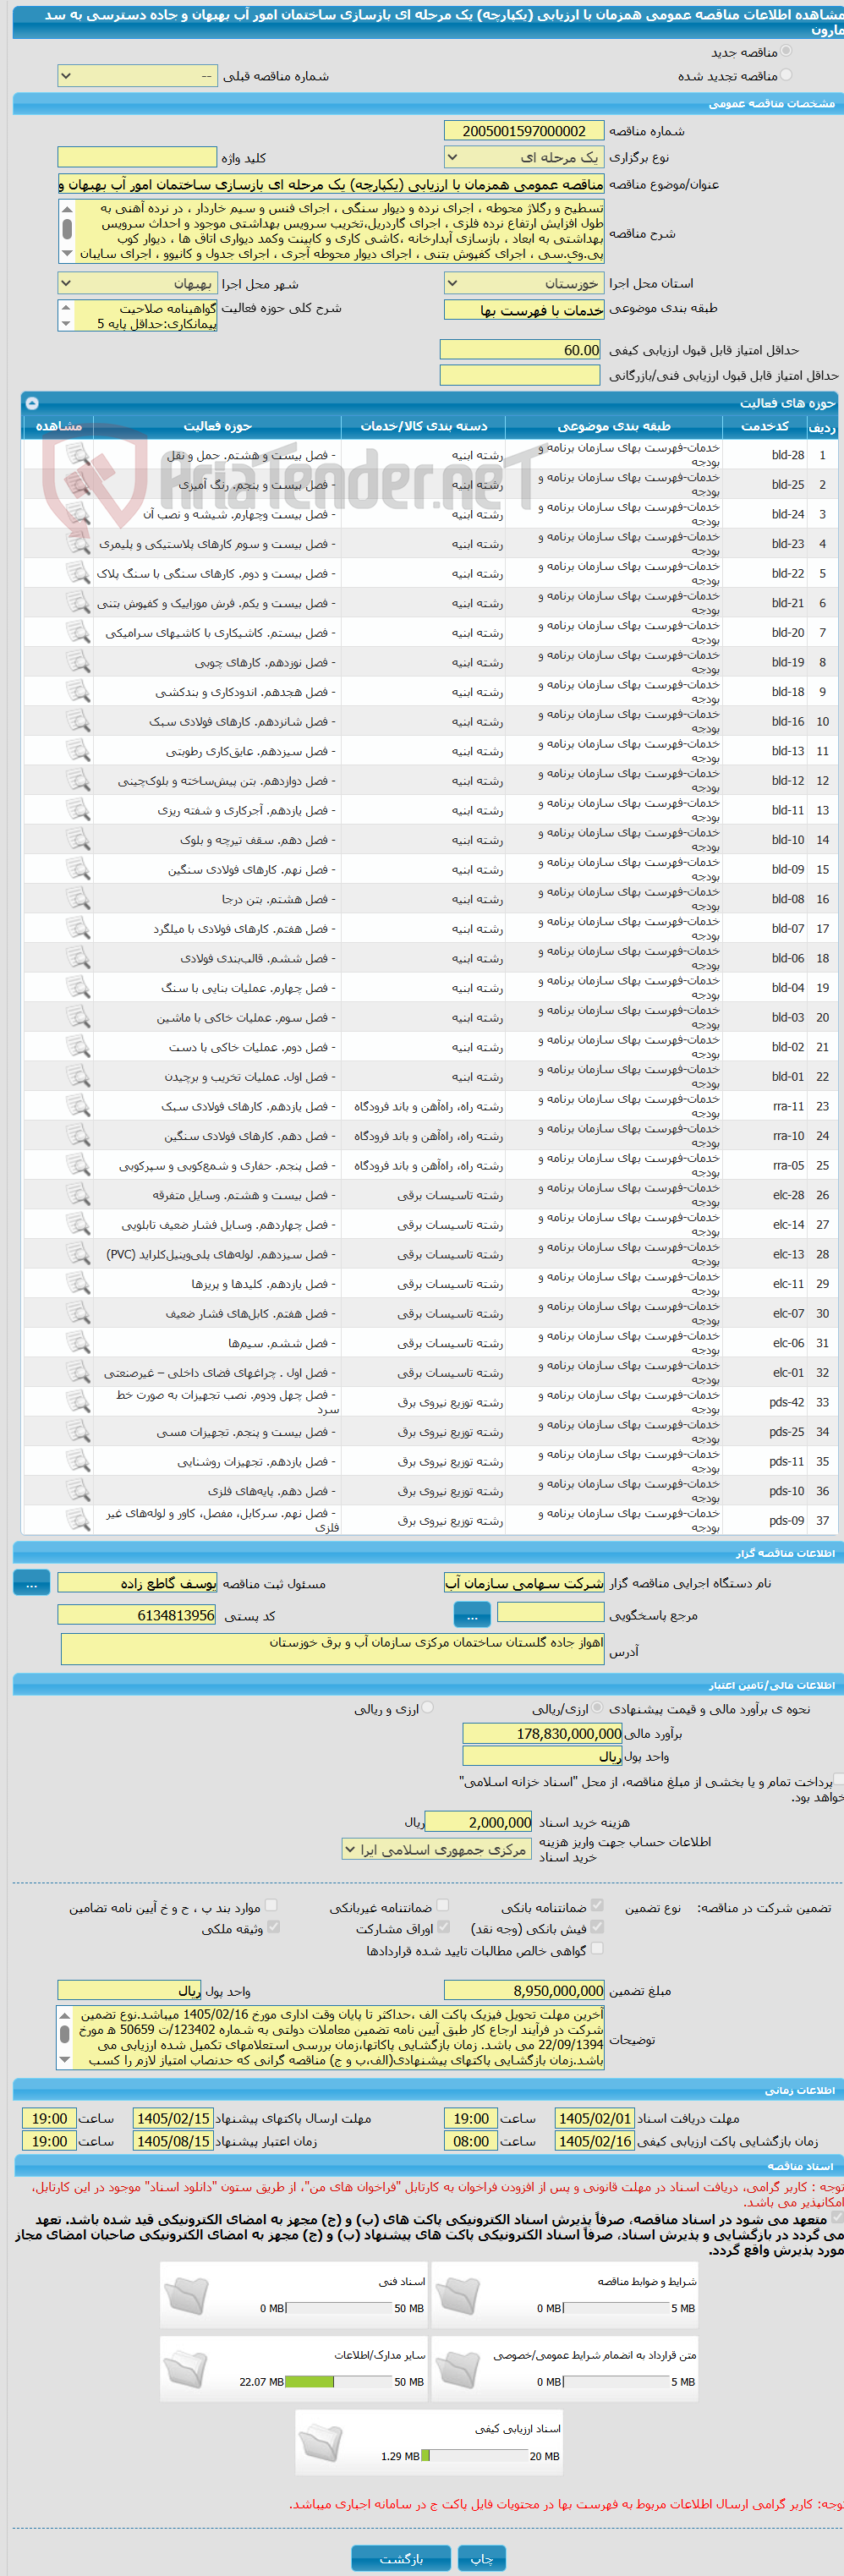Open view icon for row pds-42

(77, 1402)
